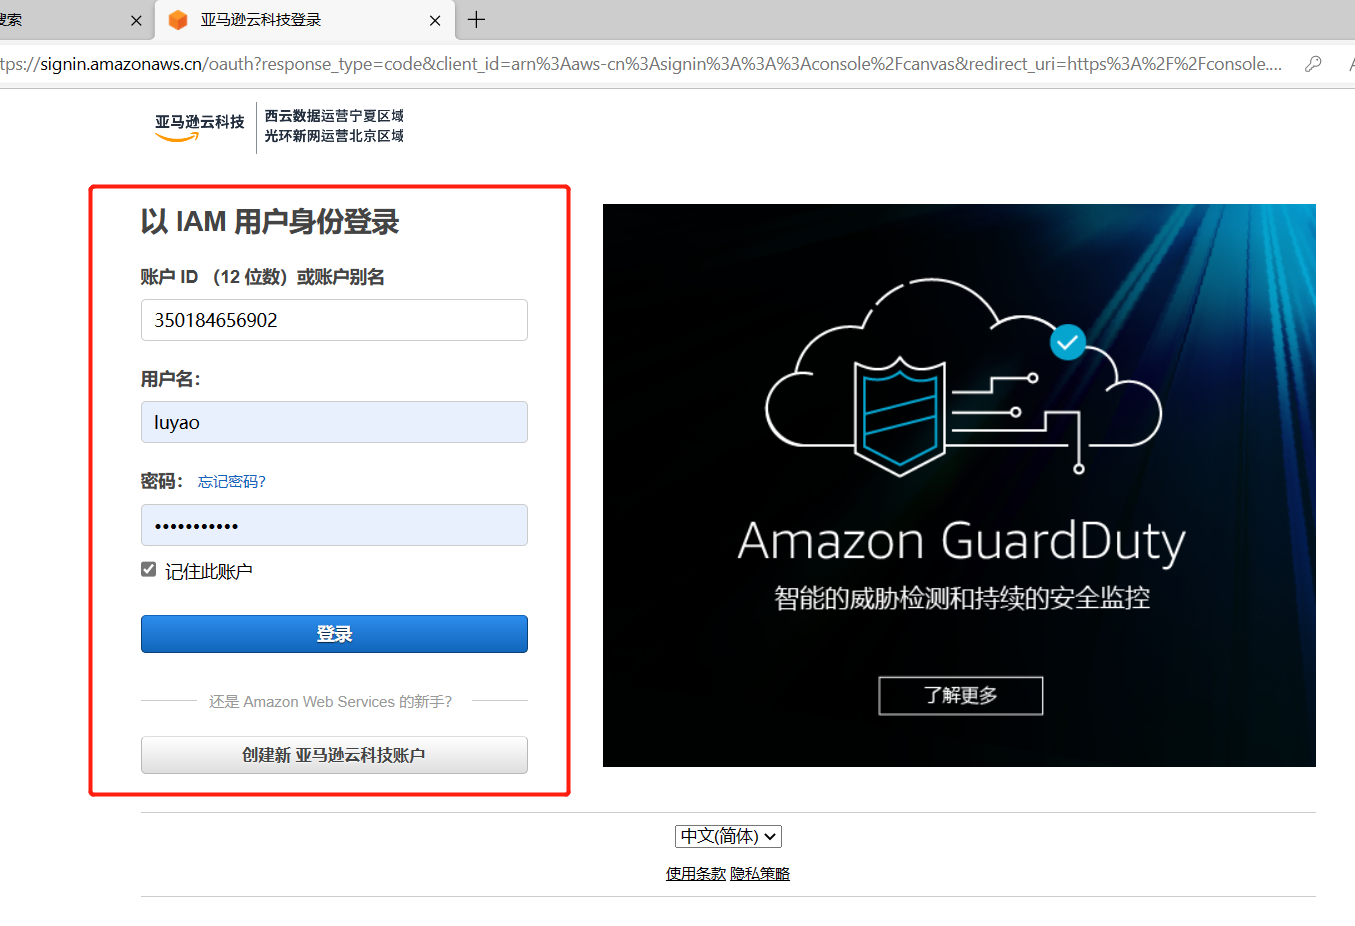Open a new browser tab with plus icon

coord(477,19)
